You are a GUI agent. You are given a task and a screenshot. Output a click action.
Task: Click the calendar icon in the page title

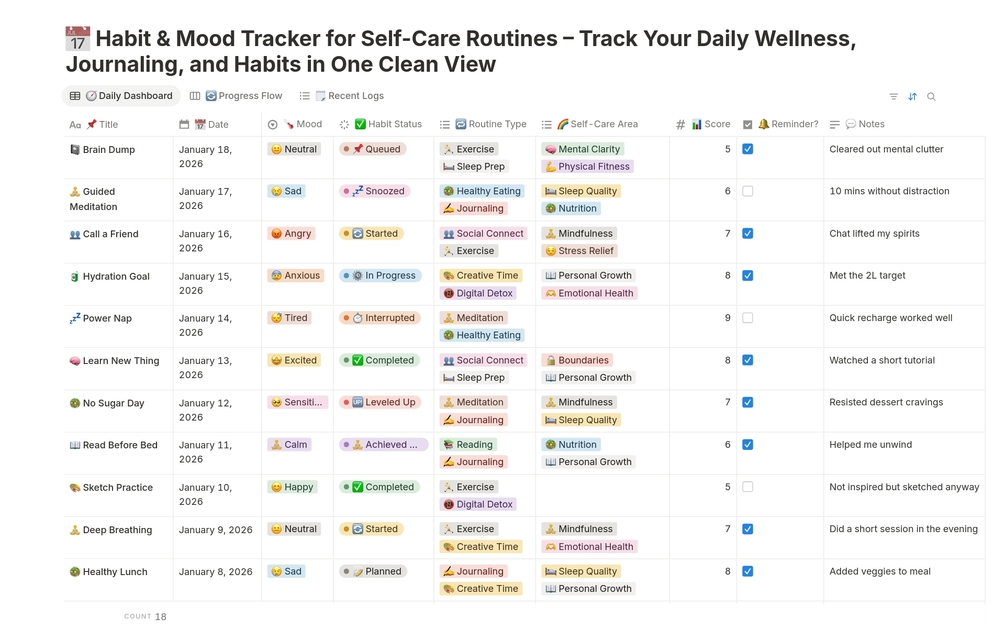click(77, 40)
